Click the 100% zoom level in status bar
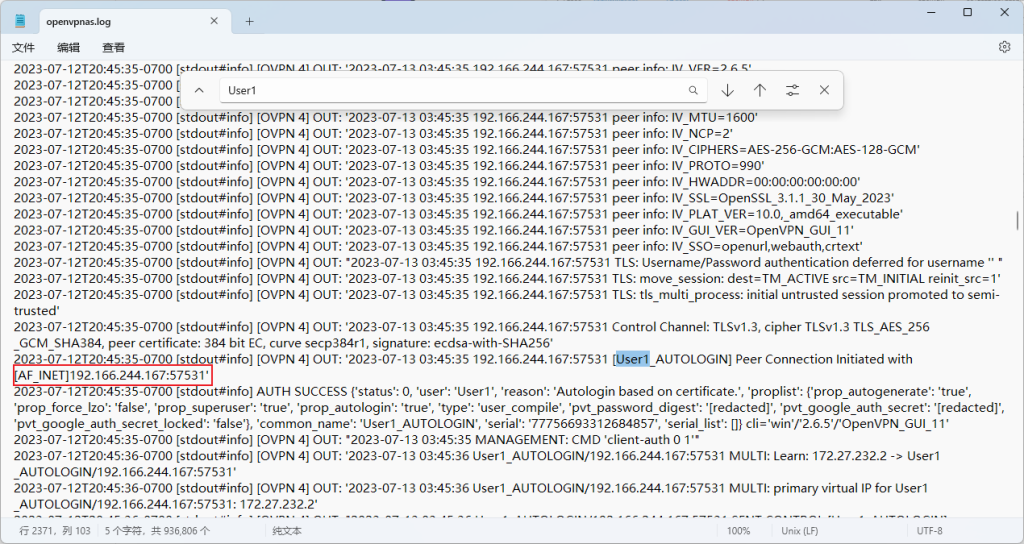 coord(739,531)
